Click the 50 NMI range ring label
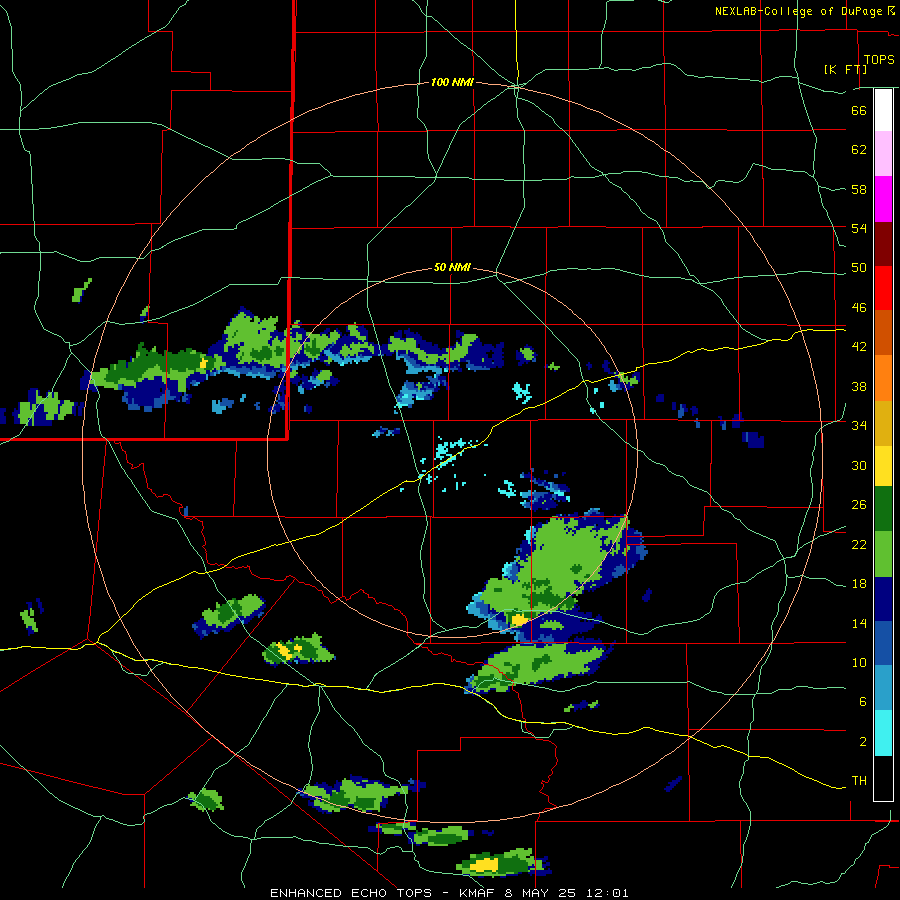 tap(452, 267)
